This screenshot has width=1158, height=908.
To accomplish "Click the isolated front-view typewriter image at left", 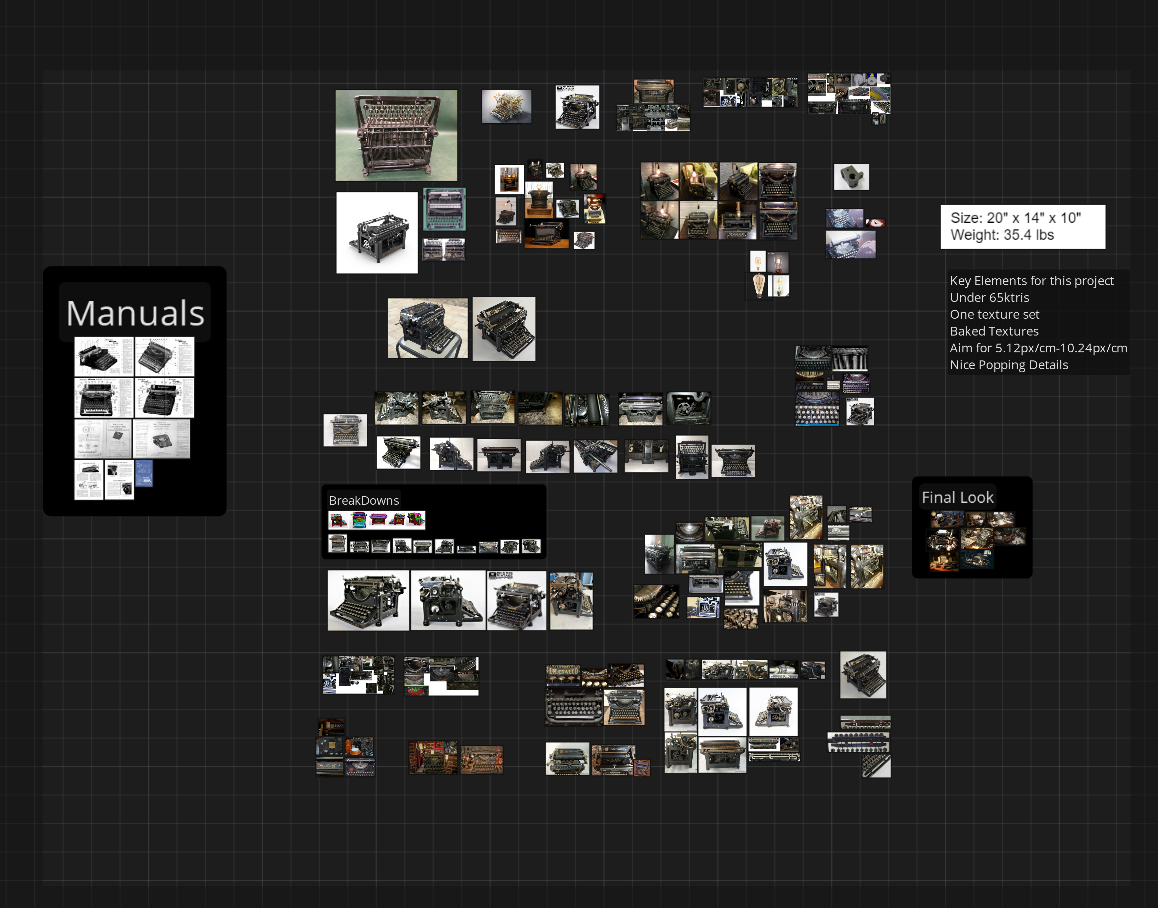I will point(345,430).
